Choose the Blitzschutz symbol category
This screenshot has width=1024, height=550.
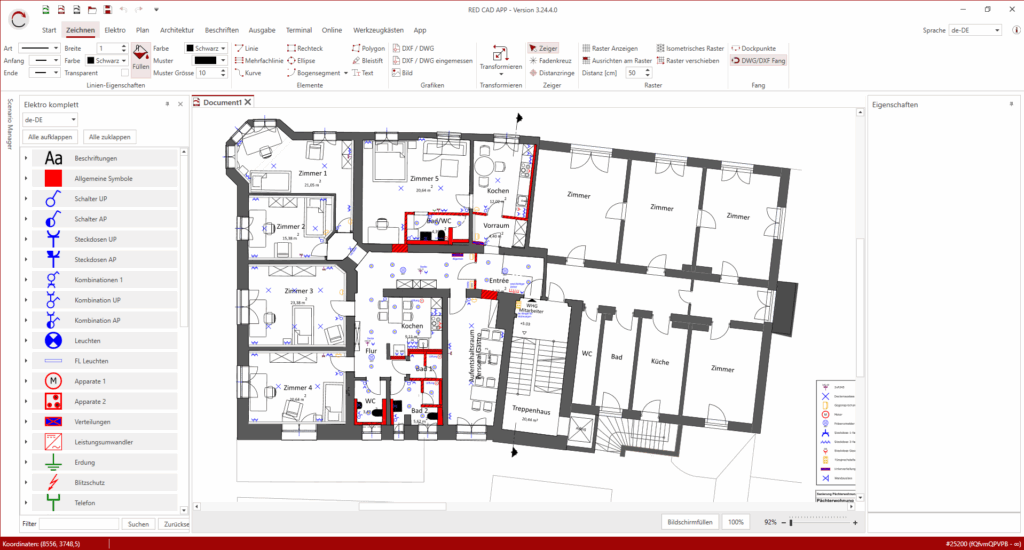click(x=104, y=482)
